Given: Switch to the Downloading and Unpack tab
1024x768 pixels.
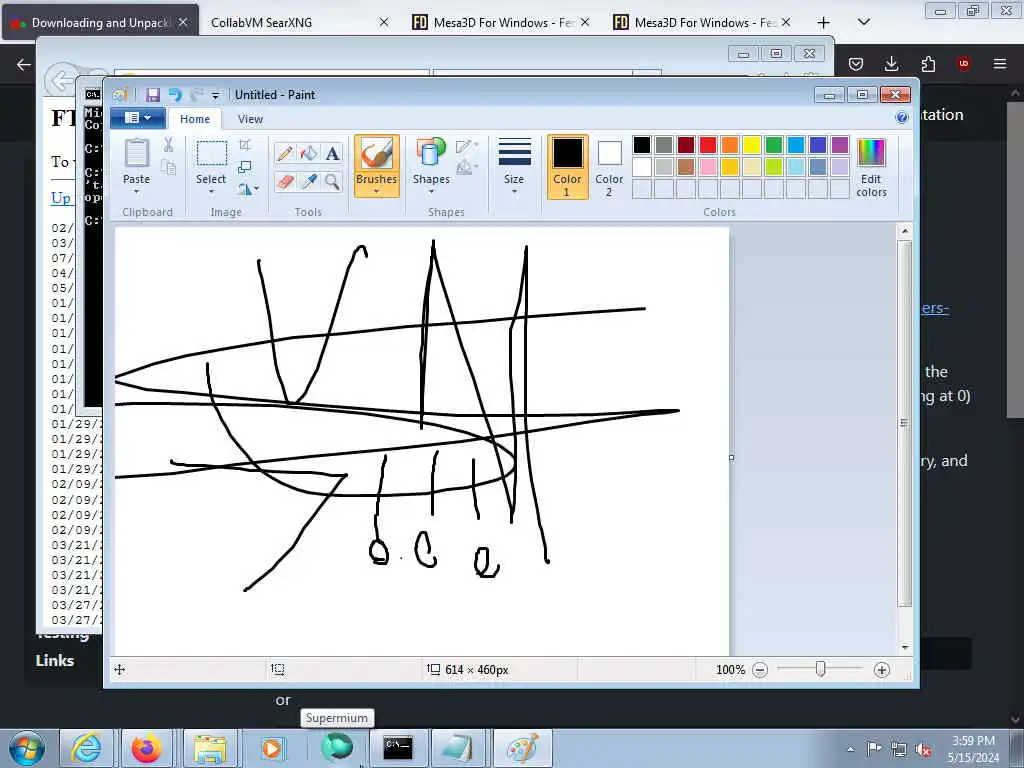Looking at the screenshot, I should click(x=101, y=22).
